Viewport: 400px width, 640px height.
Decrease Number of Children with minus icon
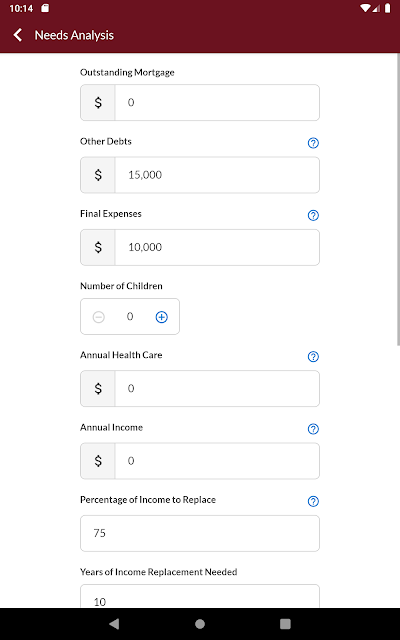point(98,317)
